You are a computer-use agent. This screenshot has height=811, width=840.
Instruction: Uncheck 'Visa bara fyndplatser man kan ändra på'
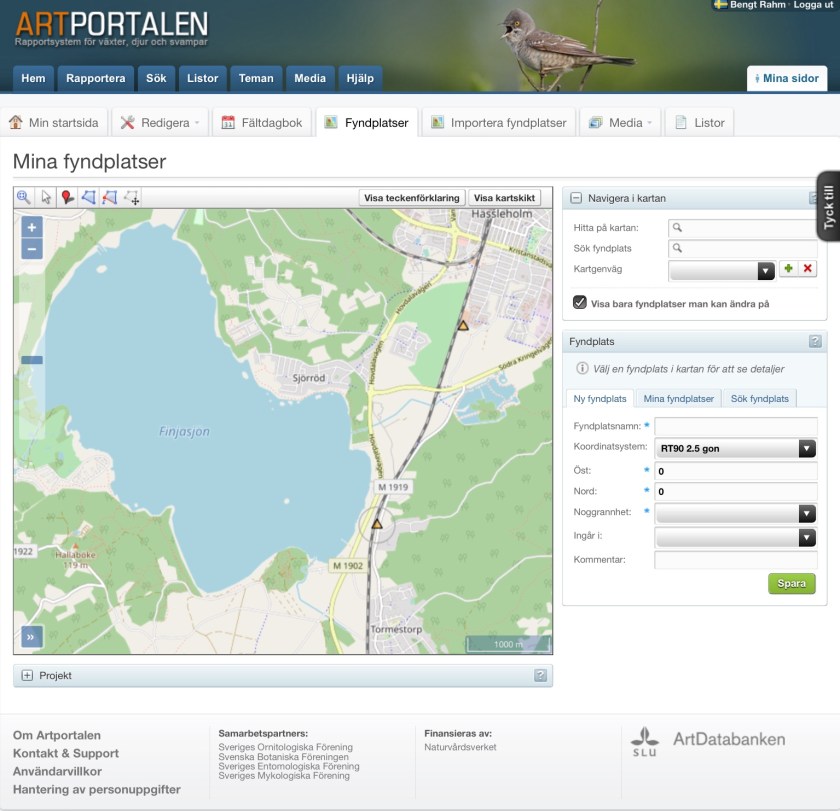[579, 303]
